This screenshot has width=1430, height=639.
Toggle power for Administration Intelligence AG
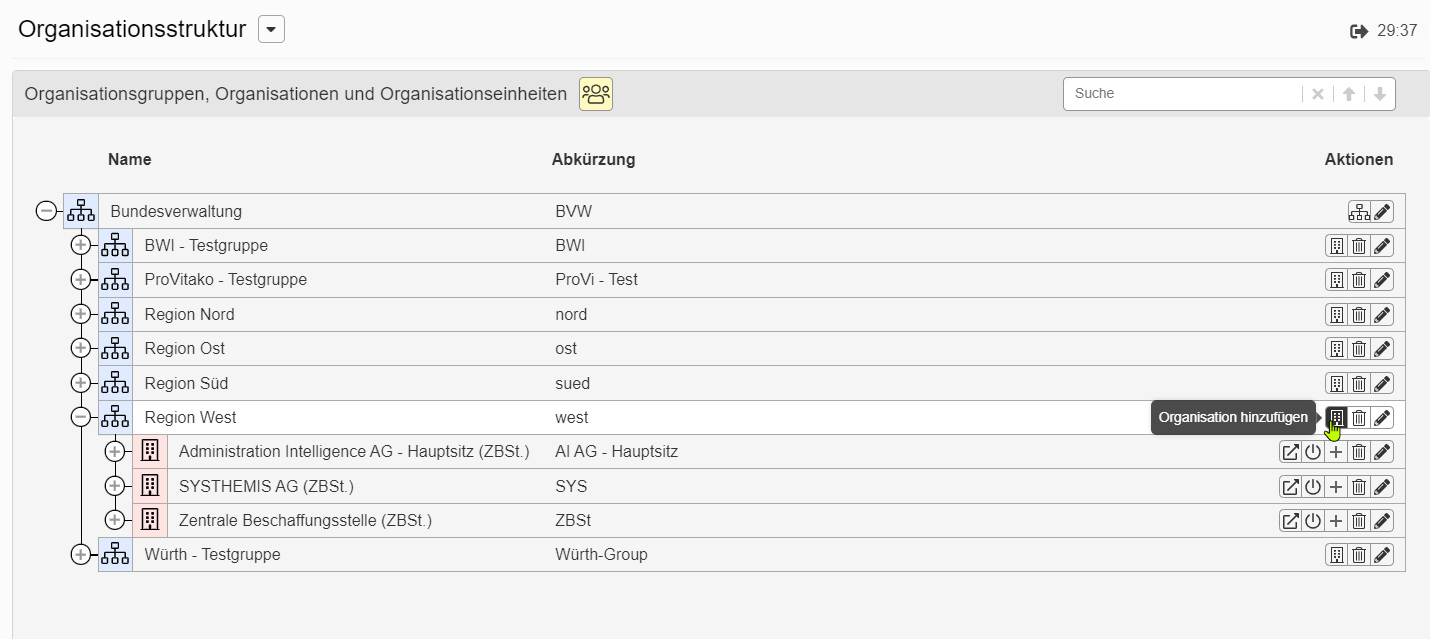point(1313,452)
